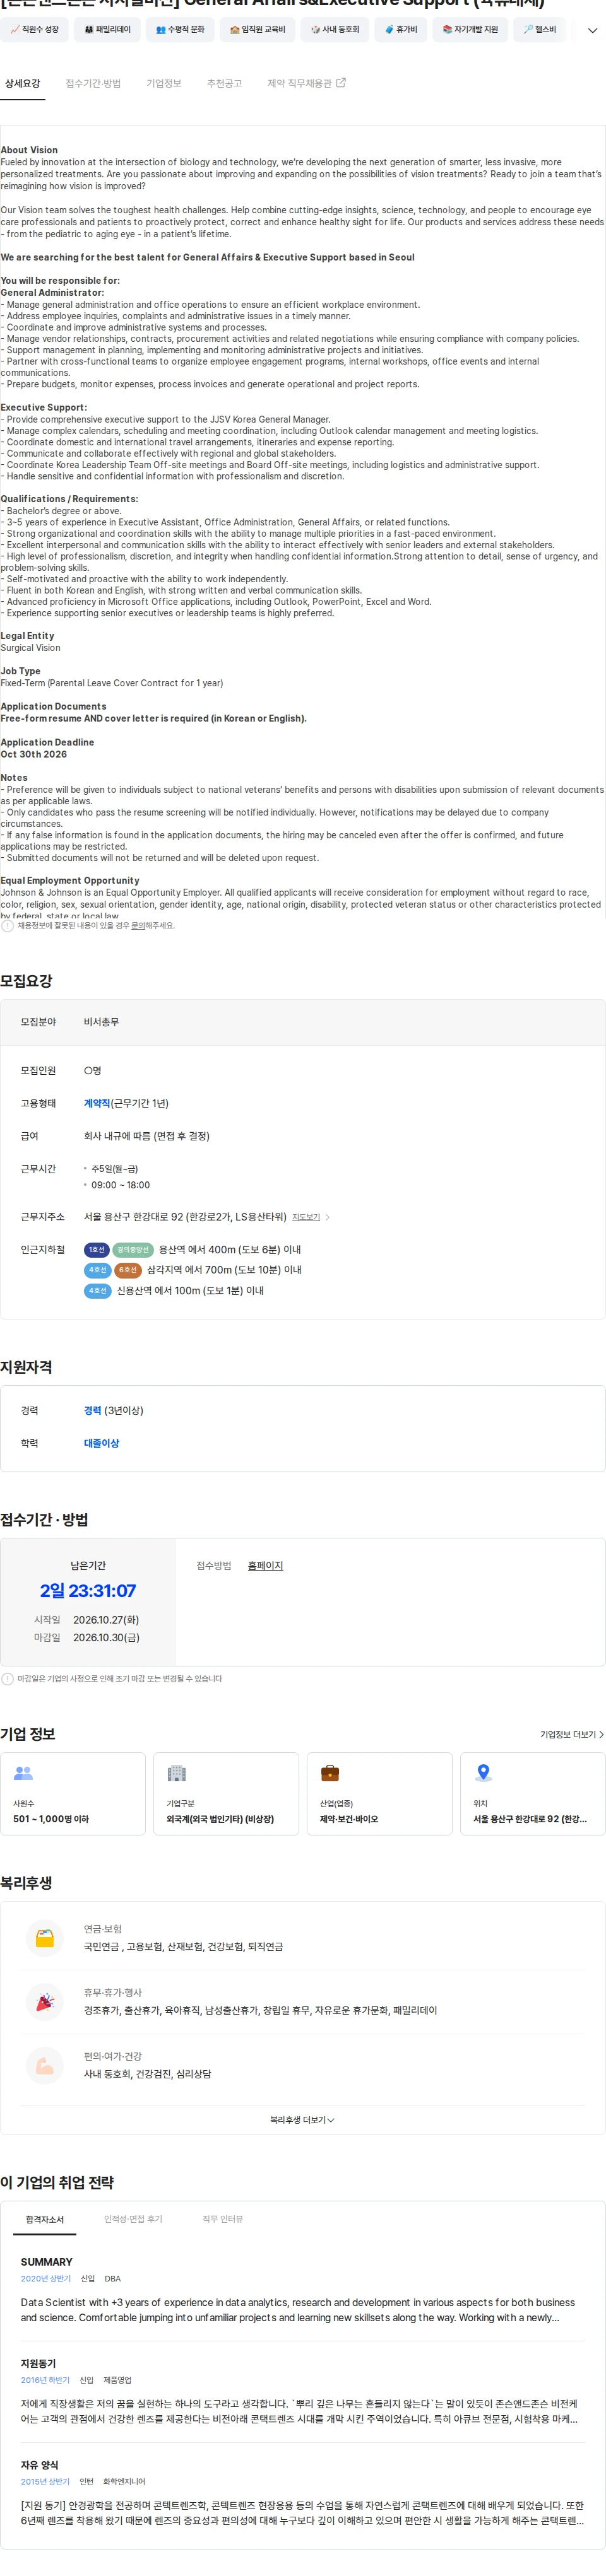Expand benefit chips with top chevron
Screen dimensions: 606x2576
tap(592, 31)
